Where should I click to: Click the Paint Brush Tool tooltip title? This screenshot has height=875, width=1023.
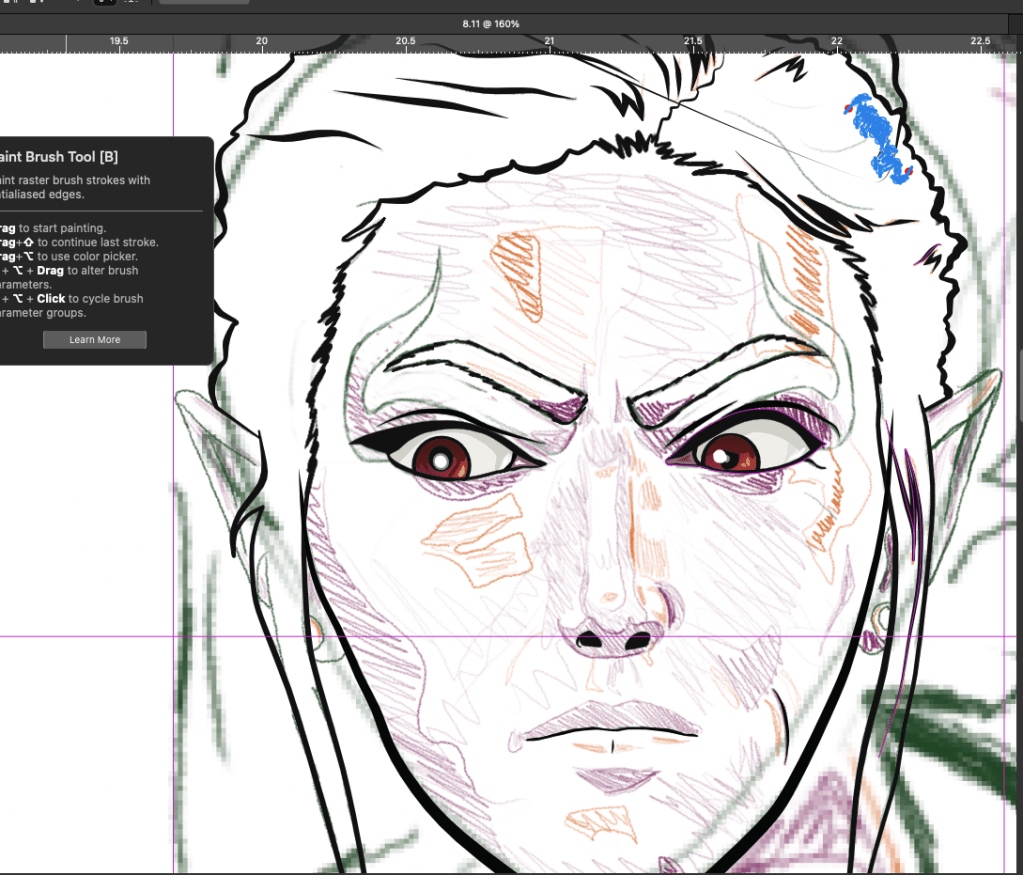[x=60, y=157]
